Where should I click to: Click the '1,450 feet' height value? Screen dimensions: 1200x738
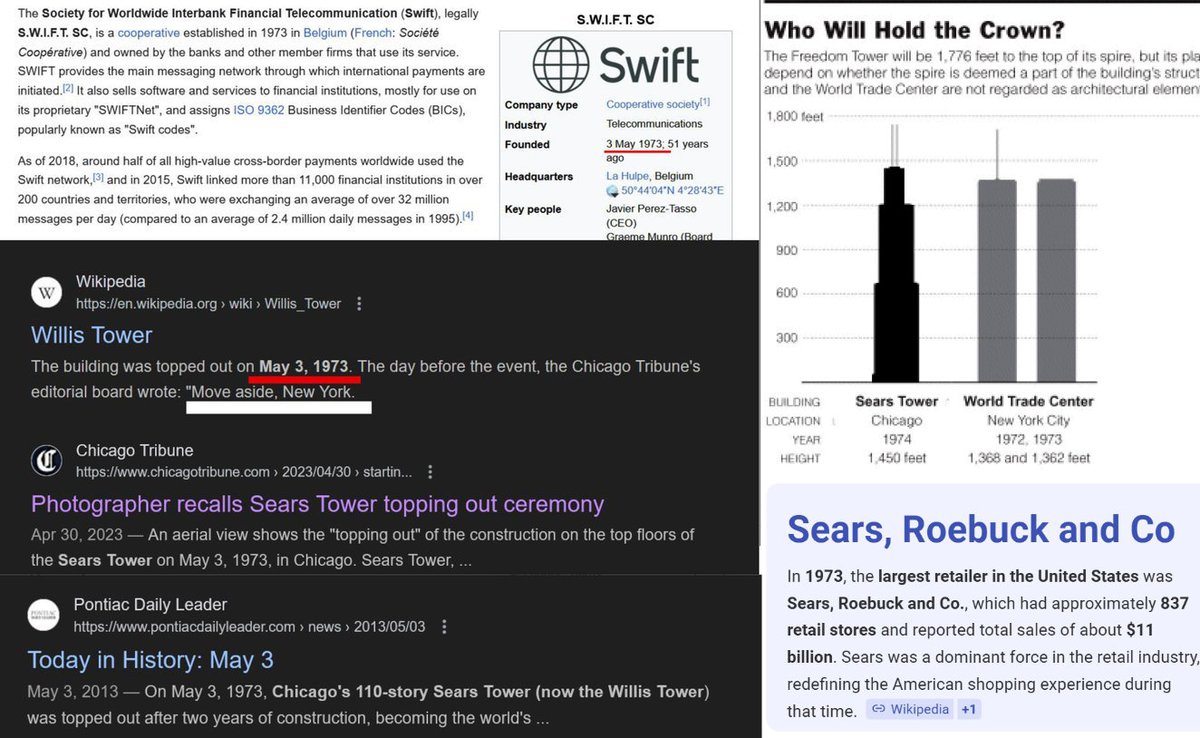click(897, 458)
